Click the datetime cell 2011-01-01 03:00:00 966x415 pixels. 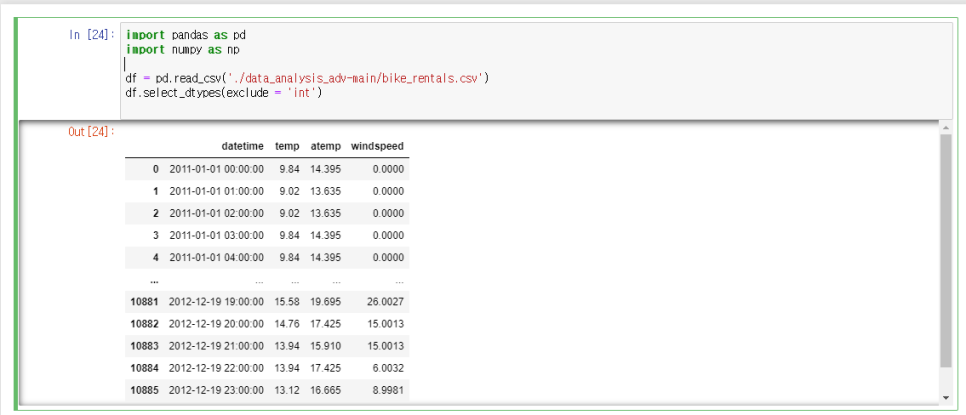(x=216, y=236)
